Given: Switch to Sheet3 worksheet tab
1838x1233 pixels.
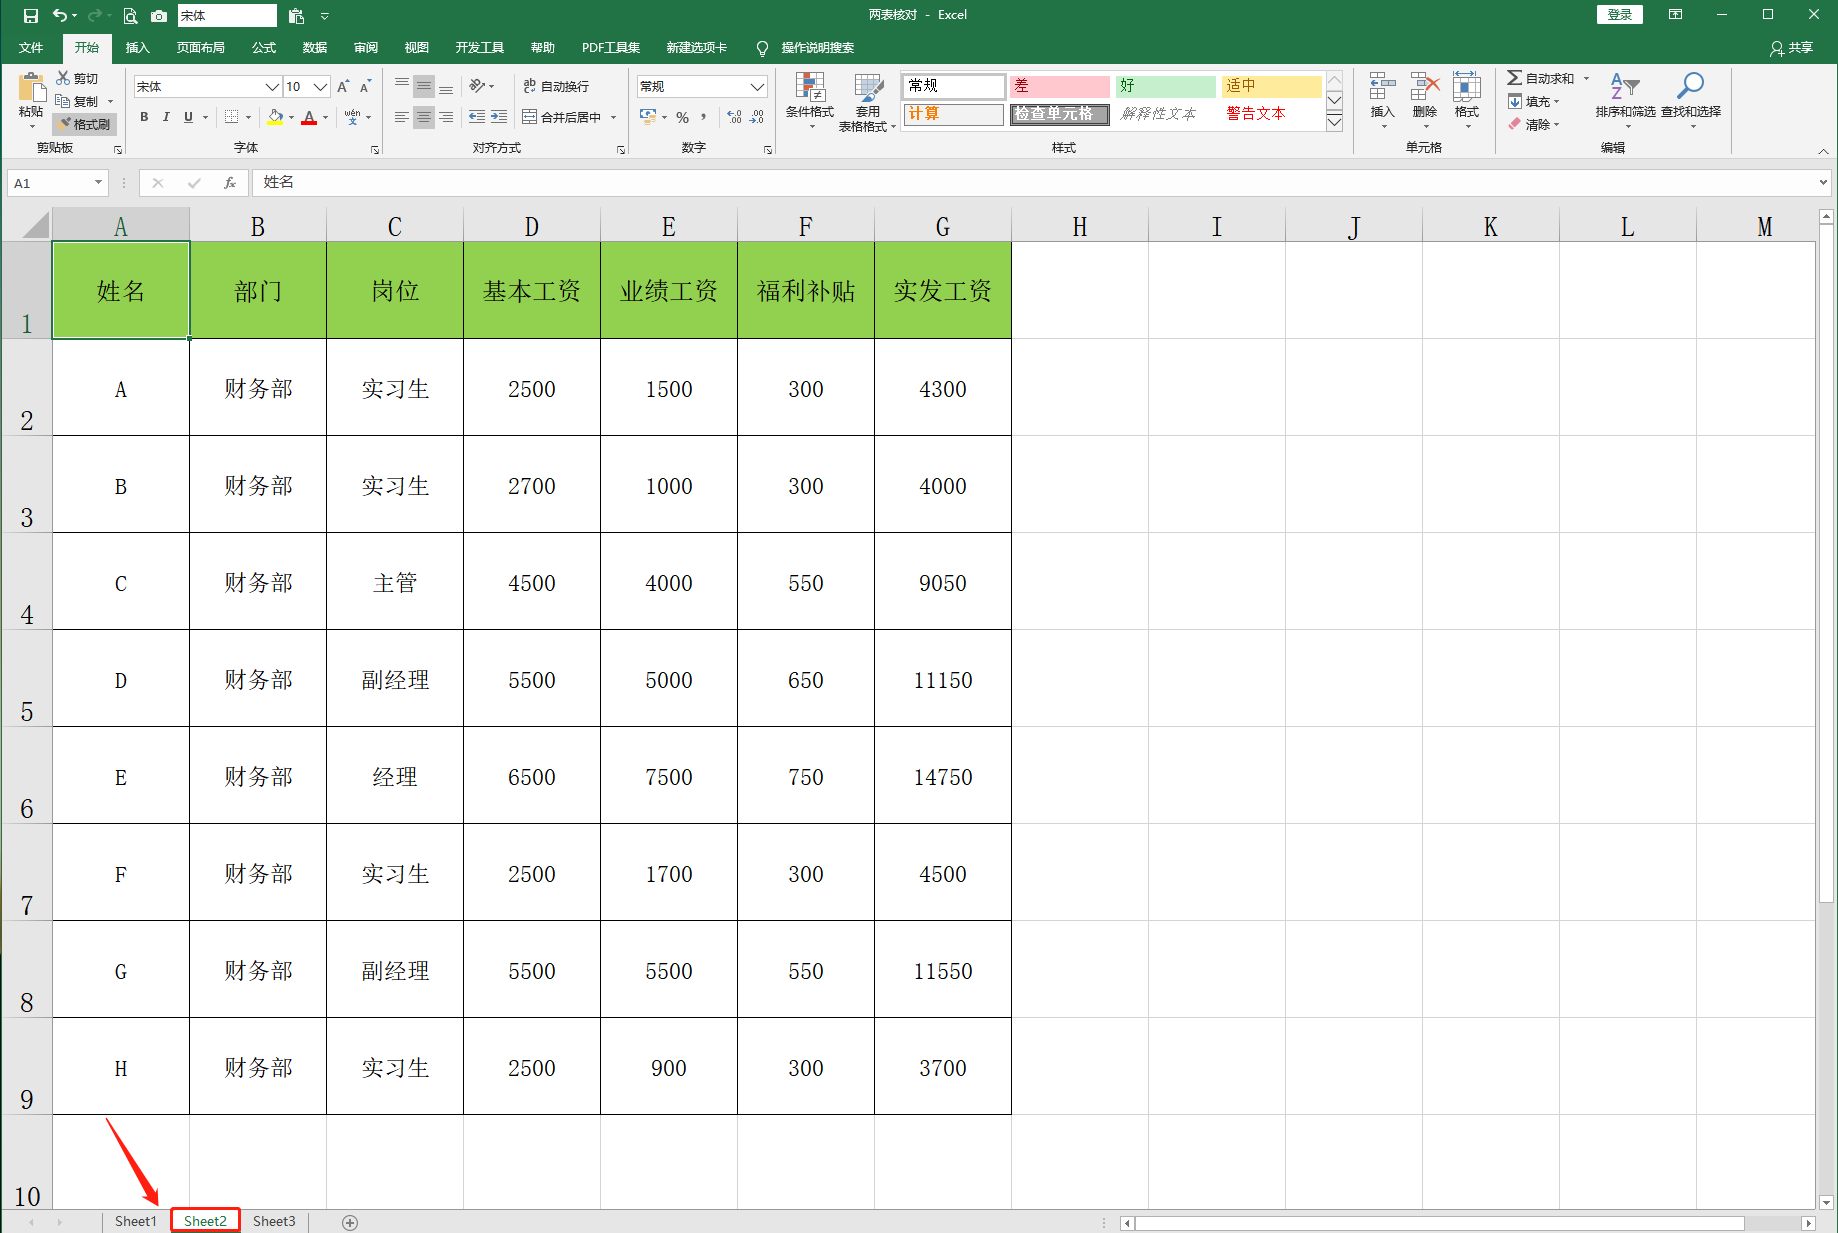Looking at the screenshot, I should pyautogui.click(x=274, y=1221).
